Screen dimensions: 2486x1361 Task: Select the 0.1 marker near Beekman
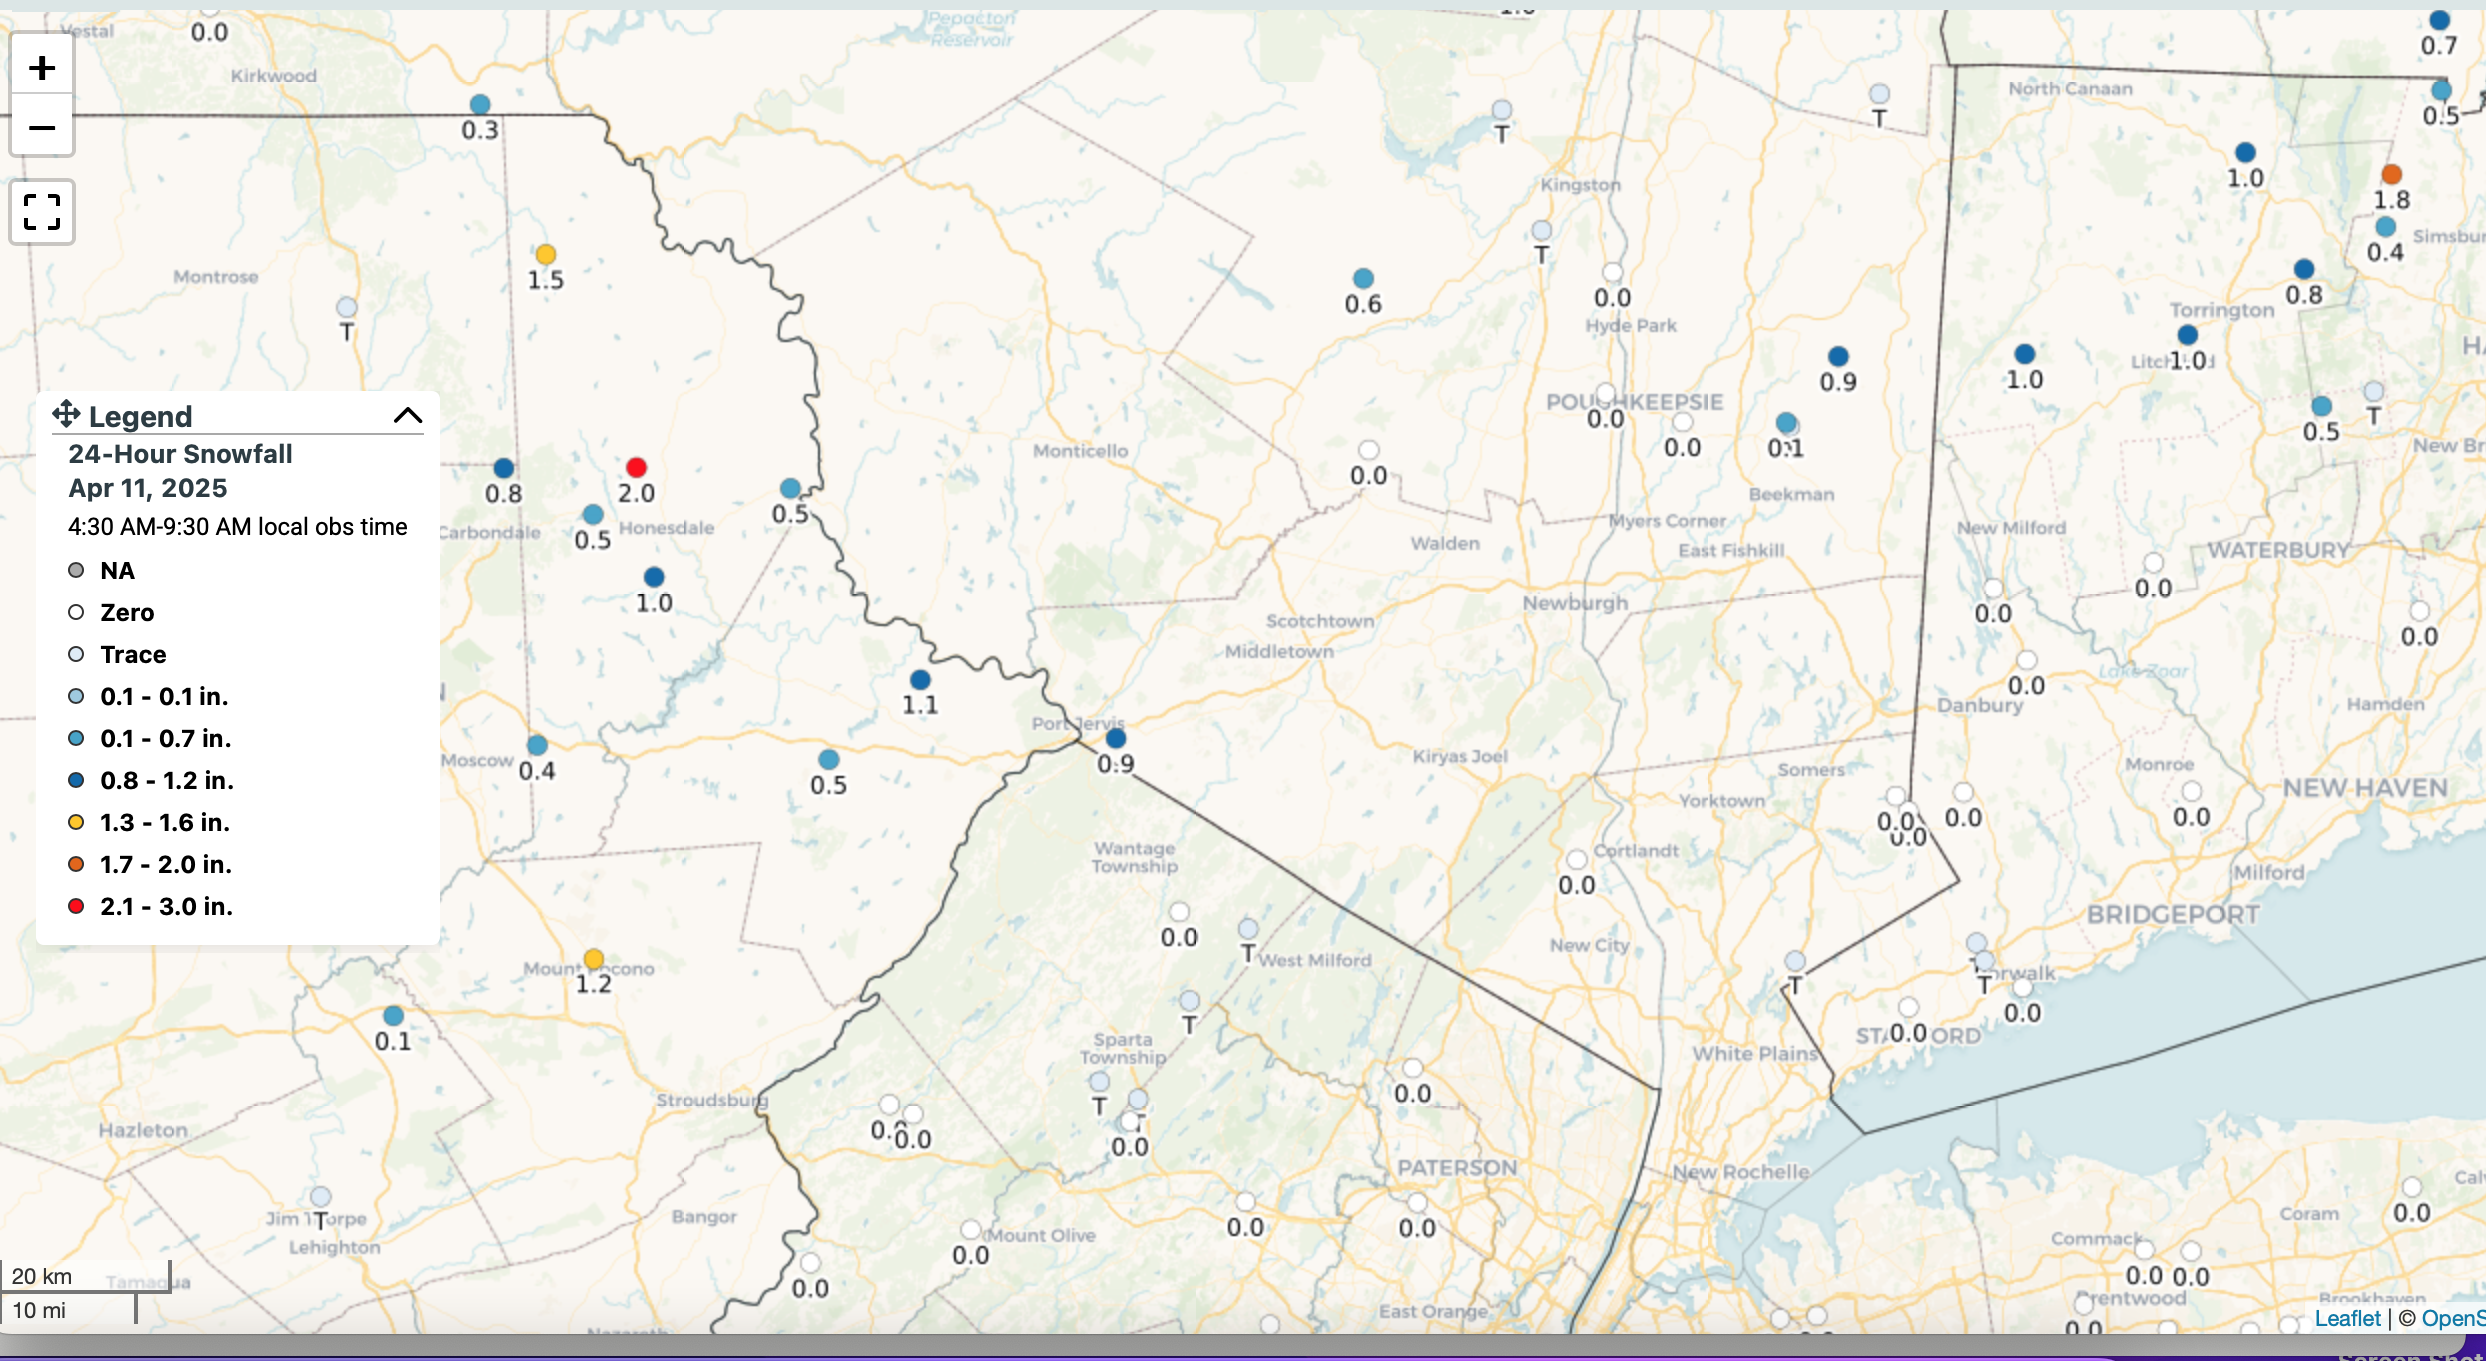click(x=1786, y=422)
